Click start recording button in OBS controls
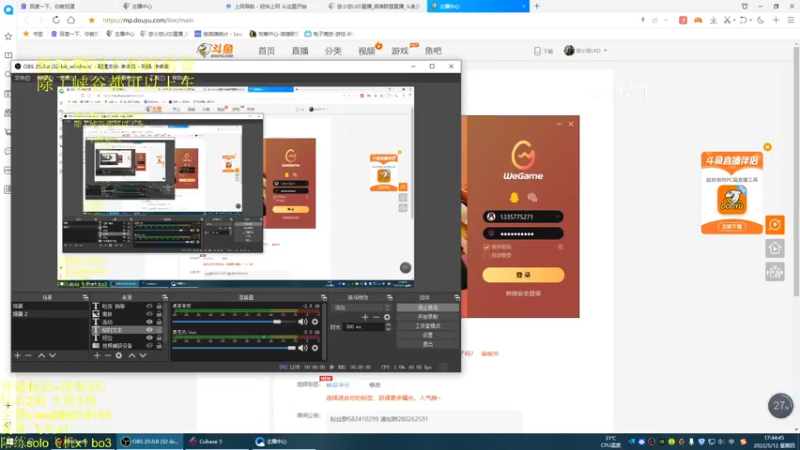 point(428,317)
